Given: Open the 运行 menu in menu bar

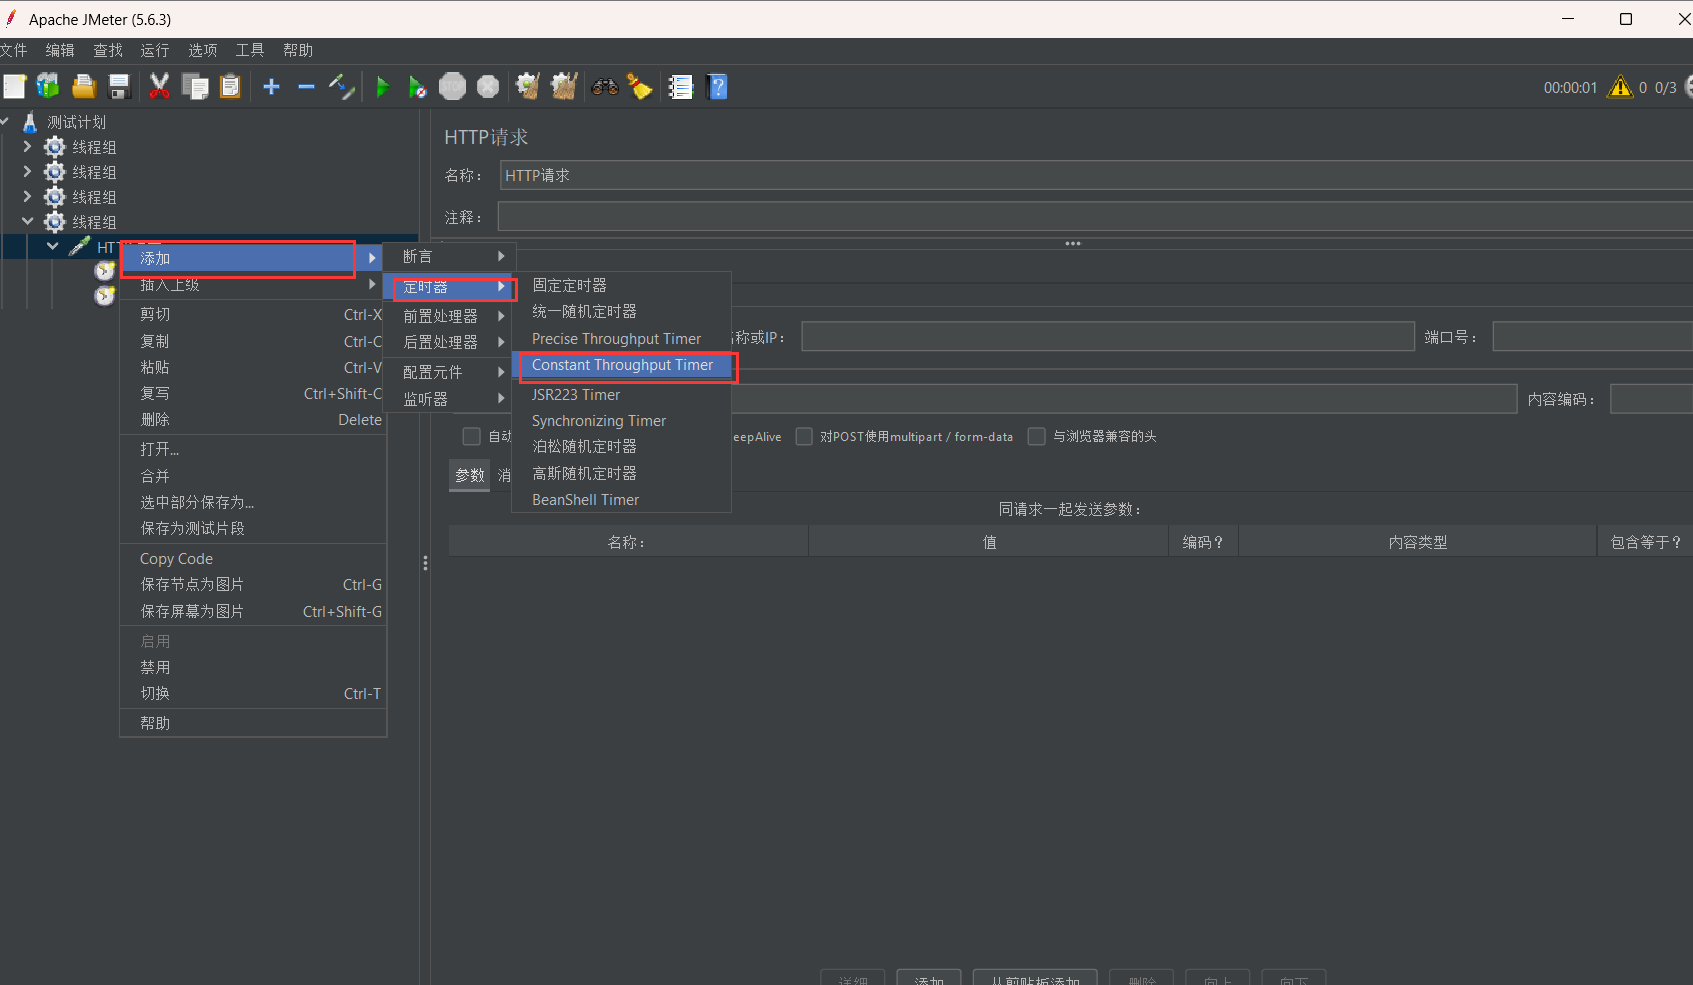Looking at the screenshot, I should [155, 50].
